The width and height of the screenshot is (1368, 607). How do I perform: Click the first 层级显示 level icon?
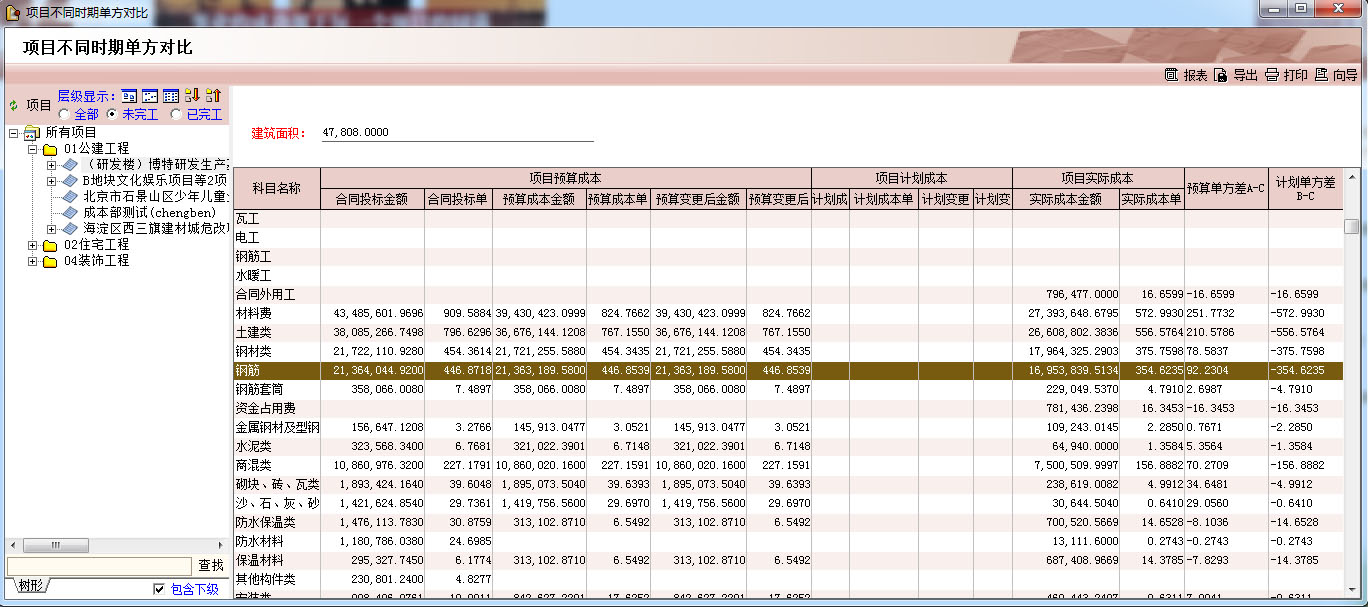point(129,96)
